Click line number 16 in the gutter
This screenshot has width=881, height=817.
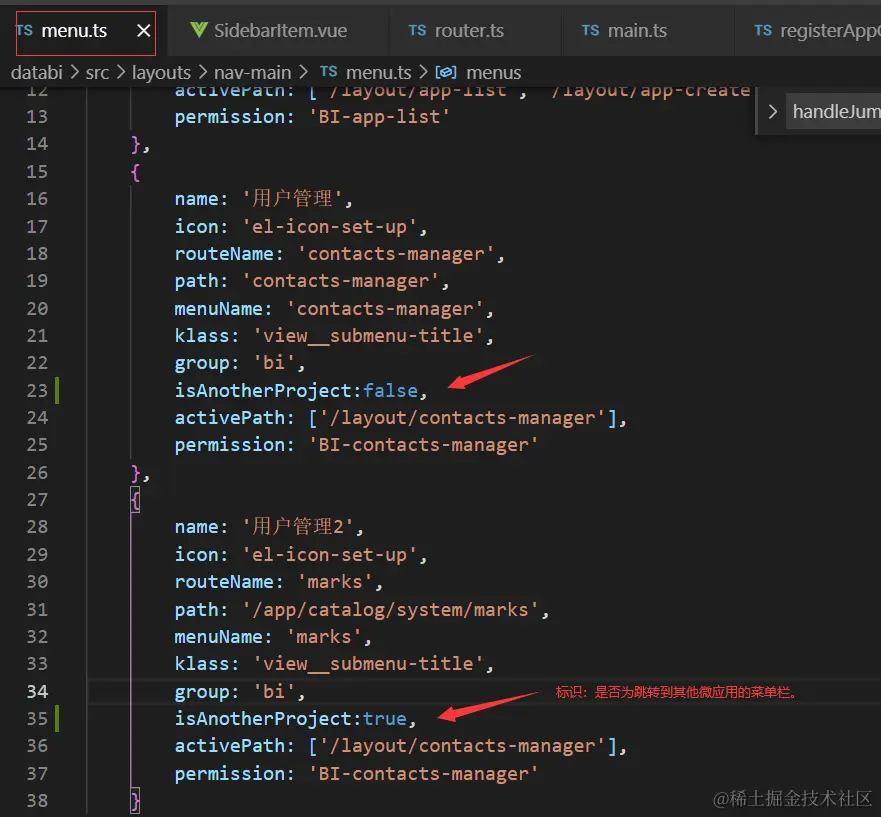tap(37, 199)
